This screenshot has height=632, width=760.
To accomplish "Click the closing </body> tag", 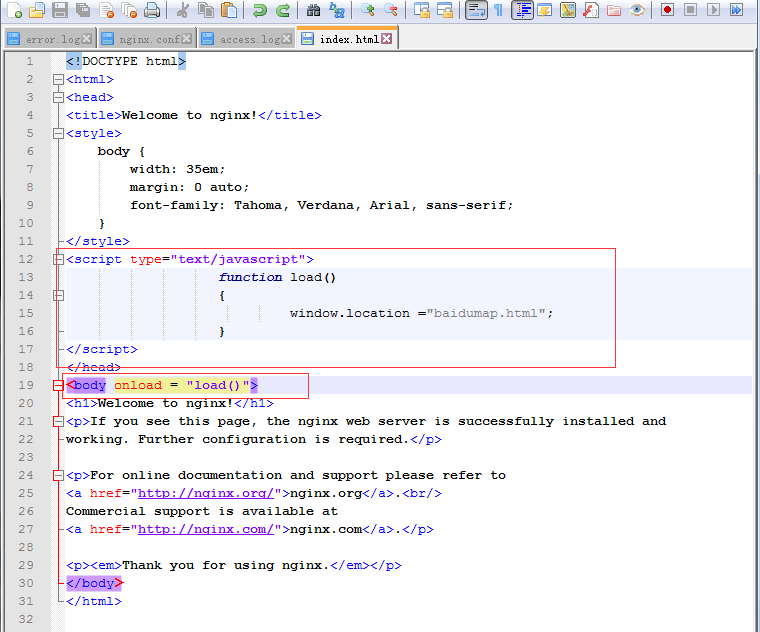I will [95, 584].
